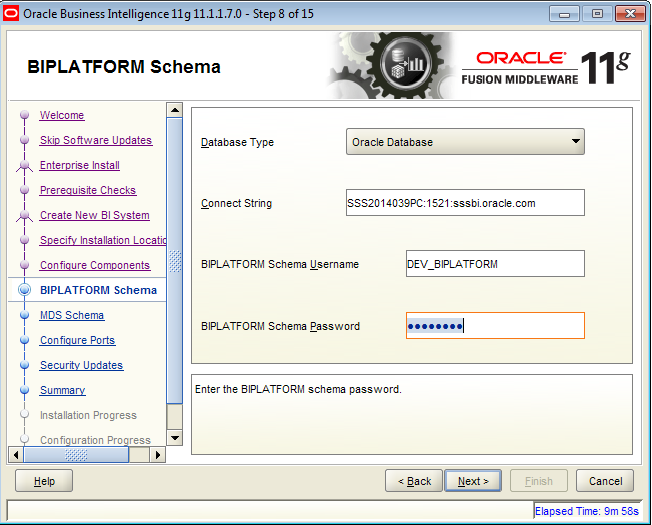
Task: Click the Installation Progress step bullet icon
Action: coord(25,414)
